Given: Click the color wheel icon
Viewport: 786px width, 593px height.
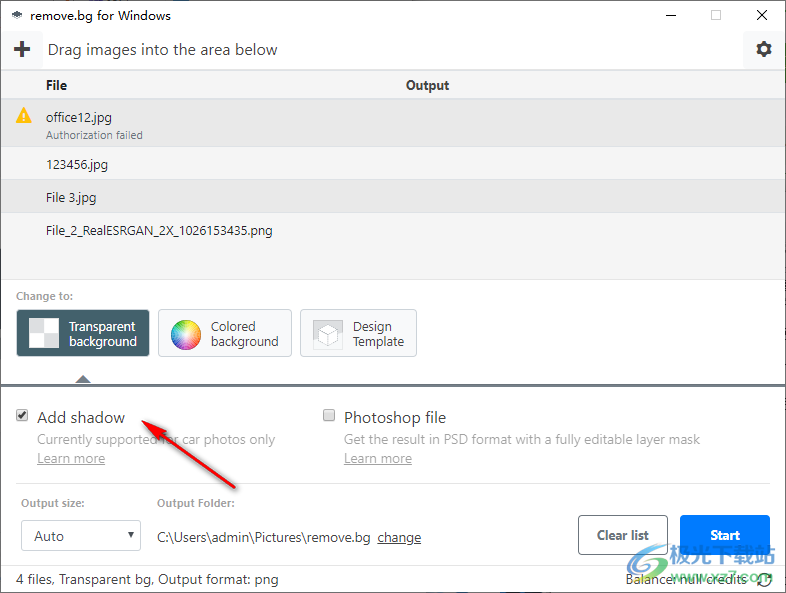Looking at the screenshot, I should point(186,334).
